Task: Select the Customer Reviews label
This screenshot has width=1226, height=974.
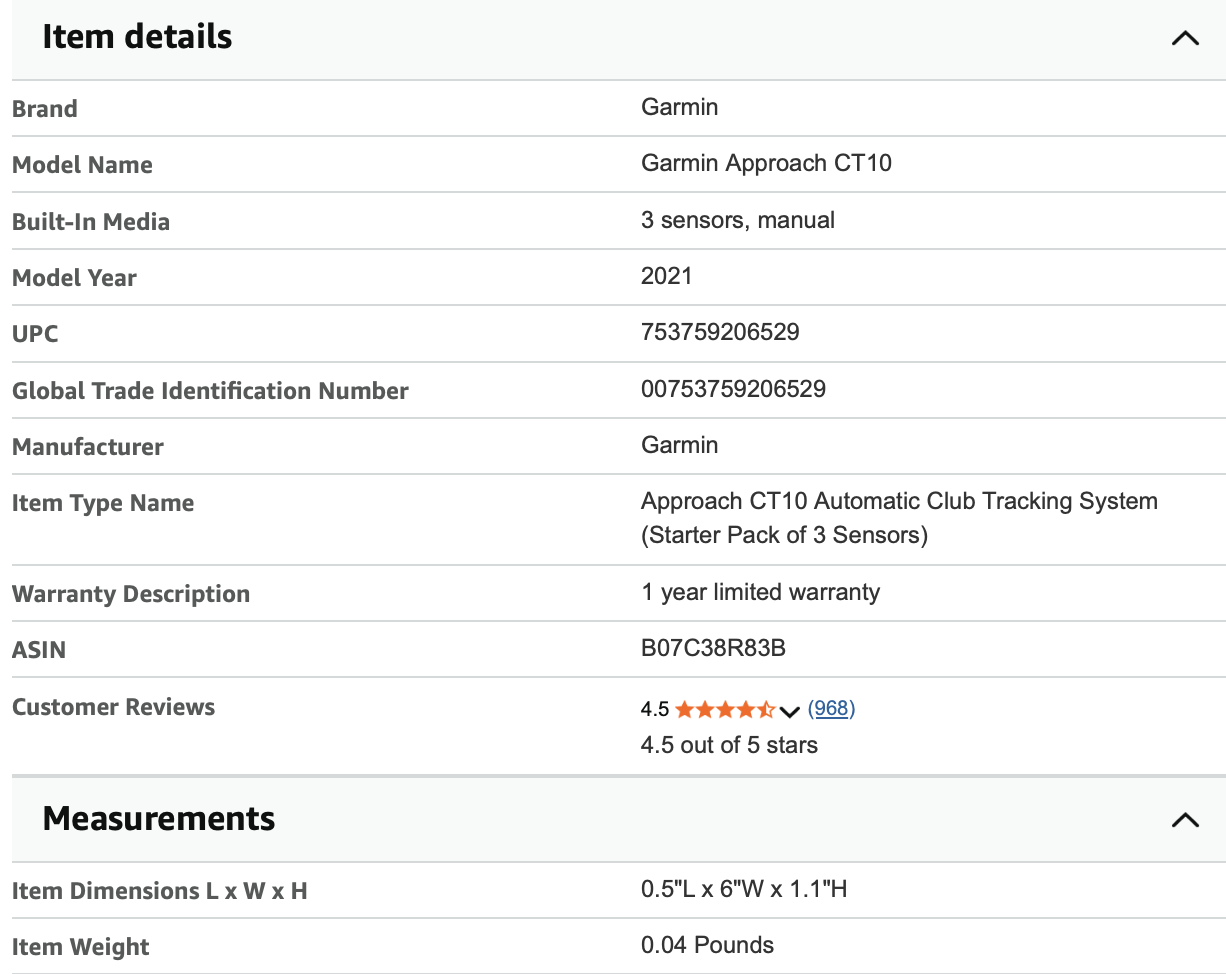Action: pyautogui.click(x=113, y=707)
